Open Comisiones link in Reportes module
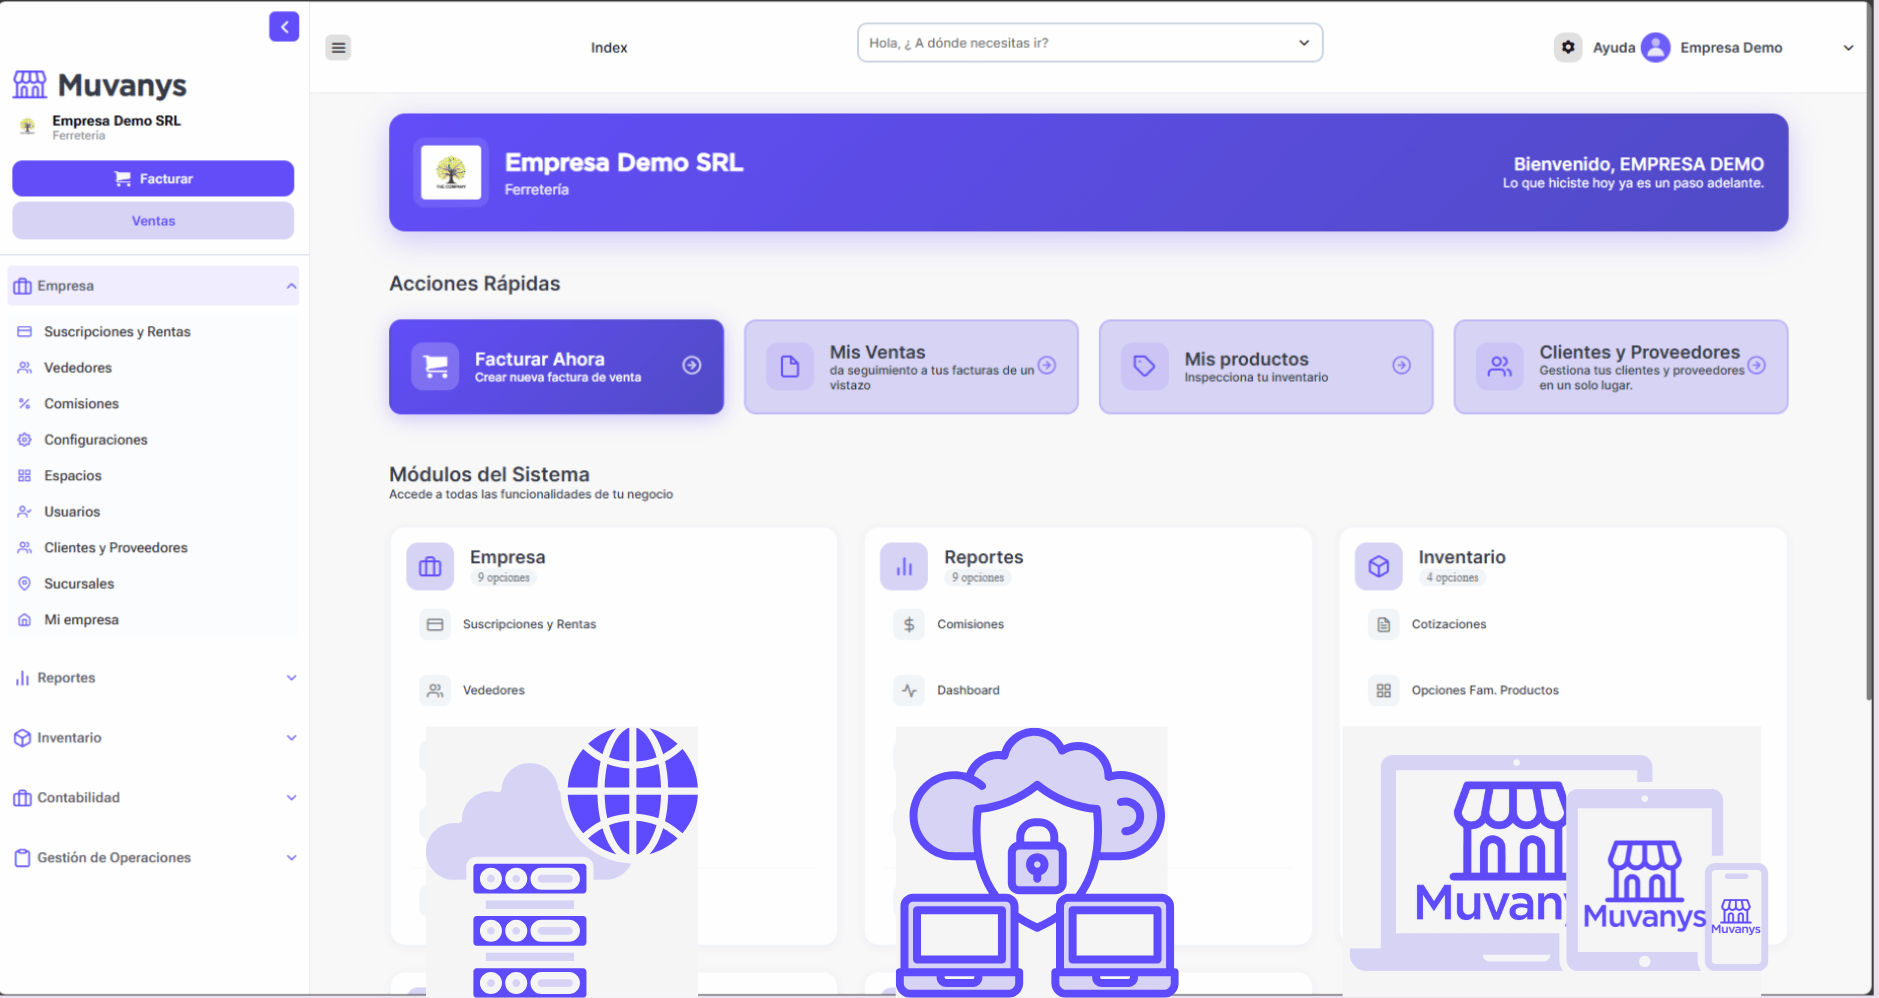Viewport: 1879px width, 998px height. tap(970, 624)
